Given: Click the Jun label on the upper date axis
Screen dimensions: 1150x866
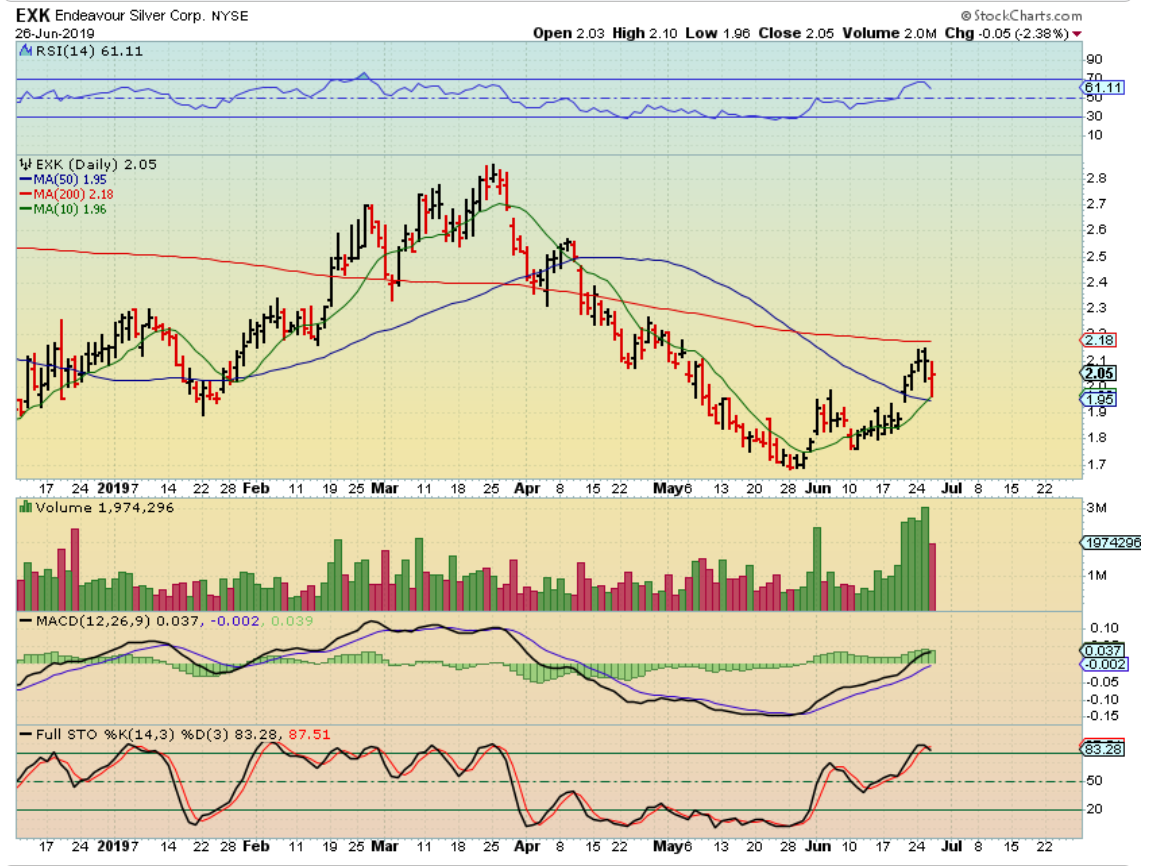Looking at the screenshot, I should click(x=818, y=488).
